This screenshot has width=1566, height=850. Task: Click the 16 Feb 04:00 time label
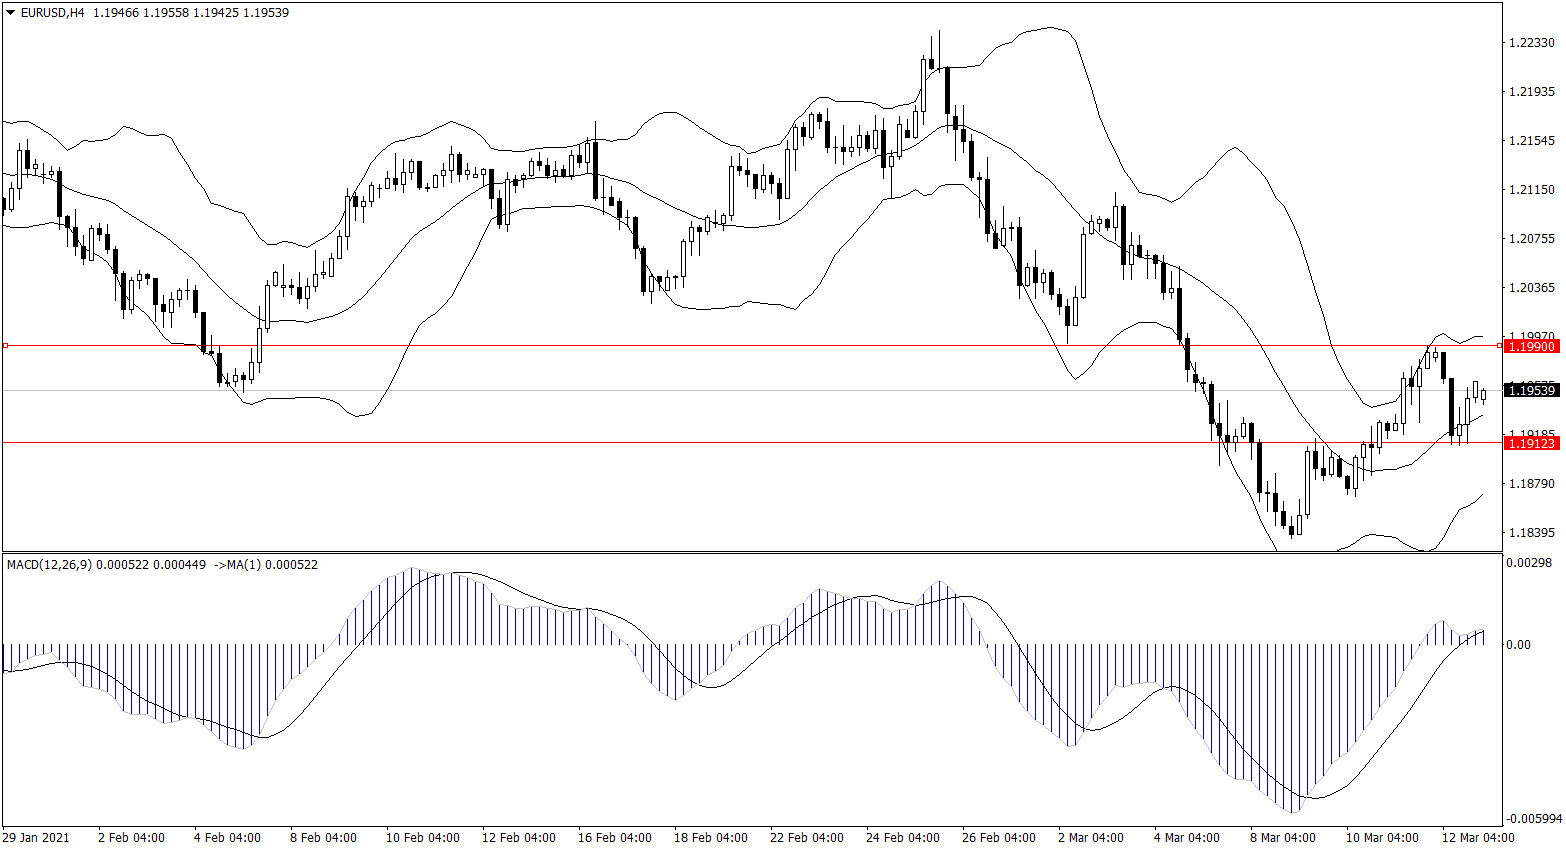click(x=614, y=837)
